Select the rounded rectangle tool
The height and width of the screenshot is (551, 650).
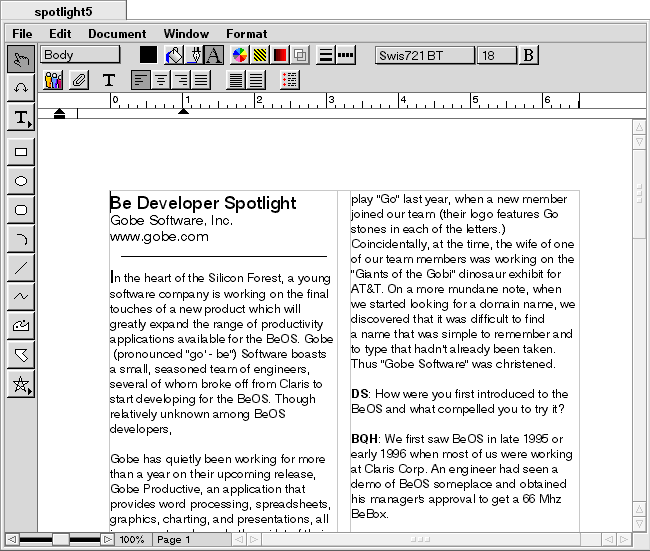[x=21, y=210]
